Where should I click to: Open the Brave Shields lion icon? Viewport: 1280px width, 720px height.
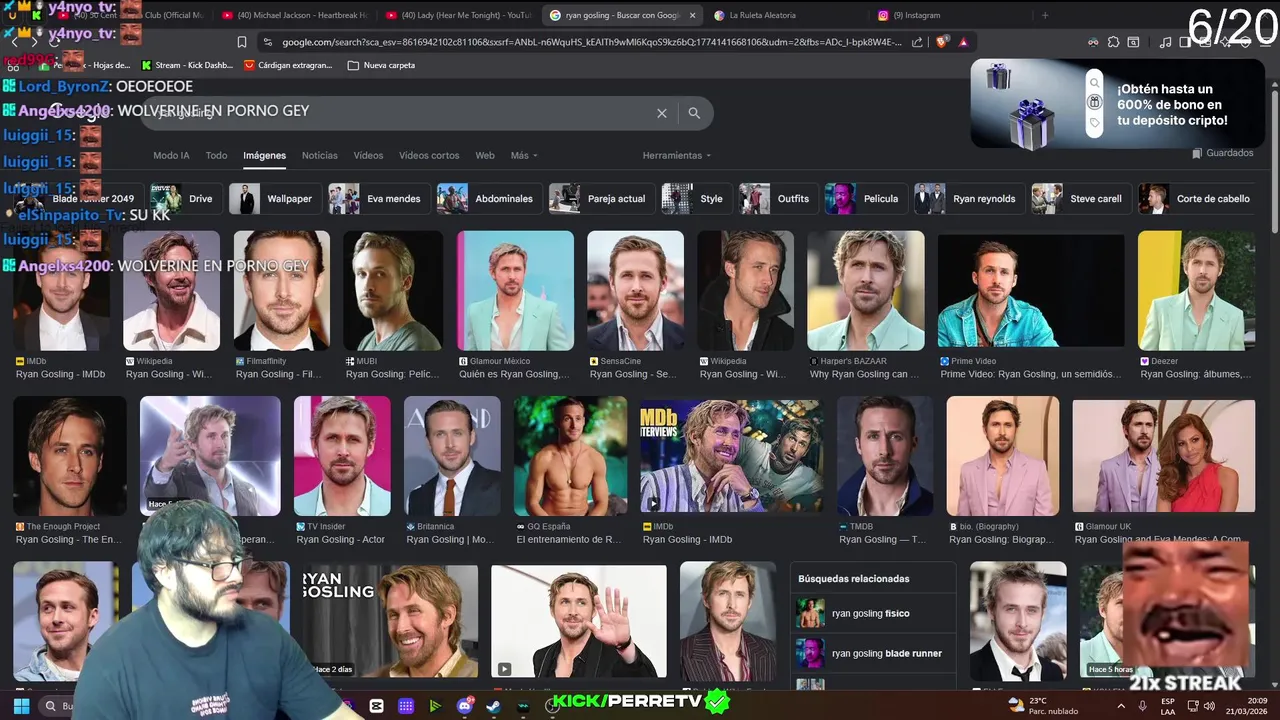coord(942,42)
